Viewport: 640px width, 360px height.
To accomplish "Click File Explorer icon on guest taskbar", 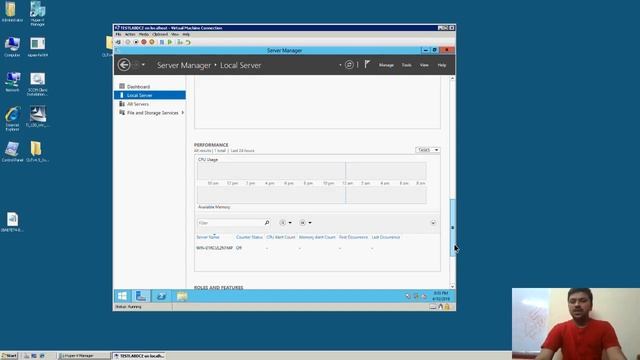I will (x=182, y=296).
